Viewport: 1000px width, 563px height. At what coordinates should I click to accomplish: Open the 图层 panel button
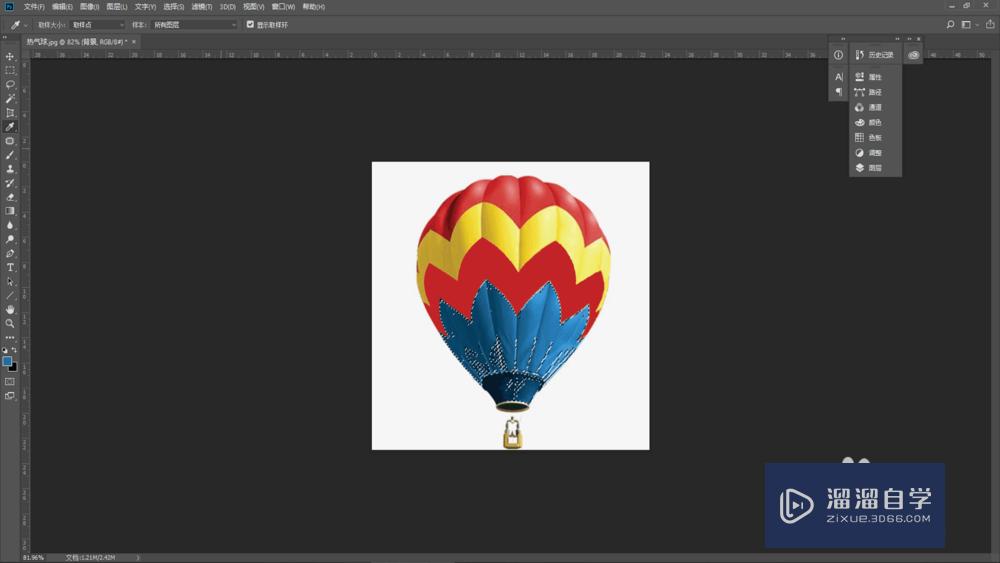[869, 168]
